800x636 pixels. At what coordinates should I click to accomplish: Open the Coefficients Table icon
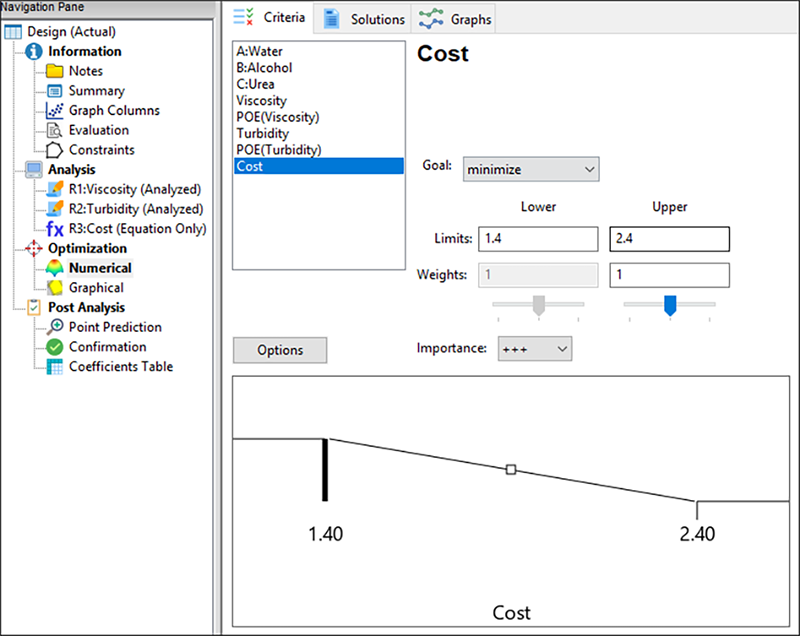[54, 367]
